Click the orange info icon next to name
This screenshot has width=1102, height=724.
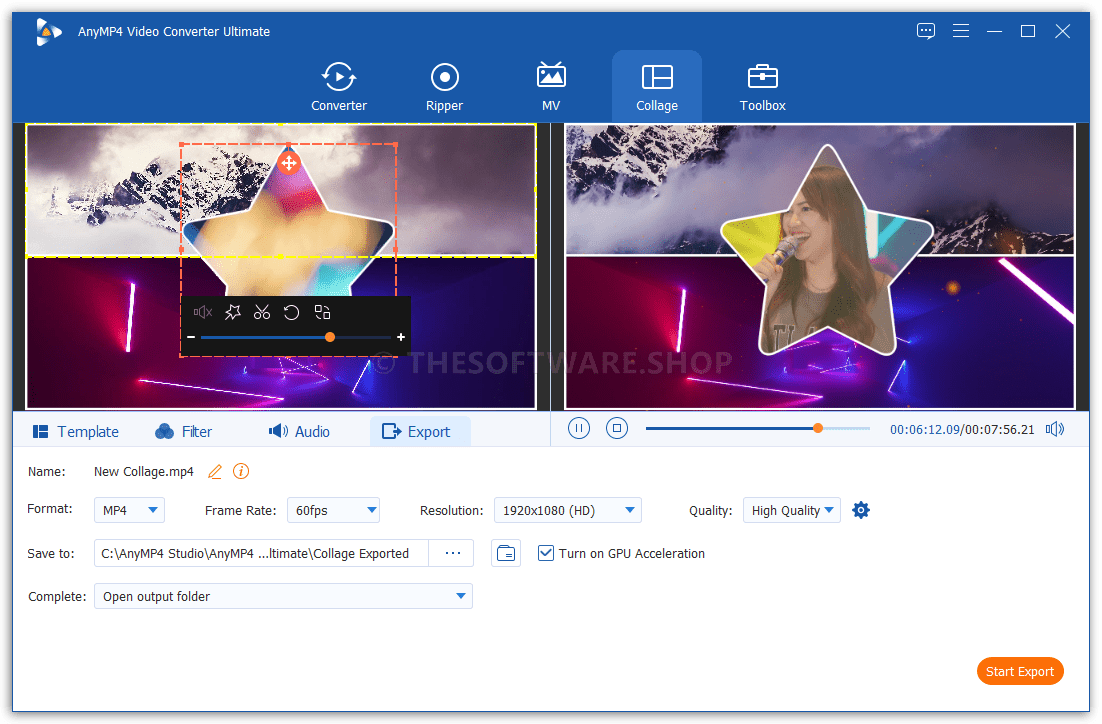(x=240, y=471)
